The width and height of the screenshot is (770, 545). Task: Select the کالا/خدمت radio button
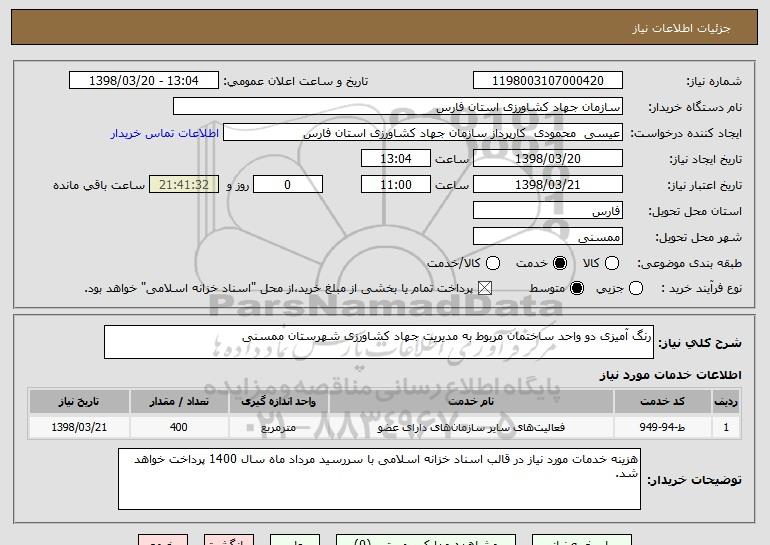tap(493, 263)
